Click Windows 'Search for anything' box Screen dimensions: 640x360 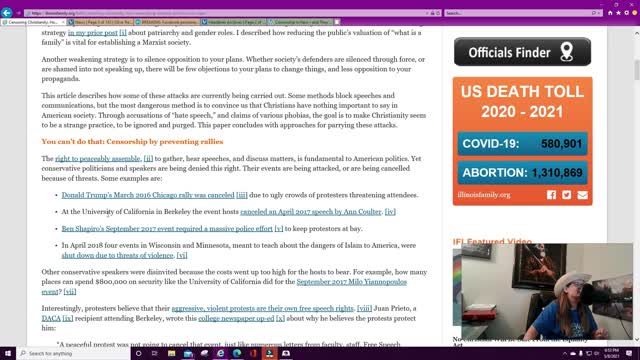click(73, 353)
